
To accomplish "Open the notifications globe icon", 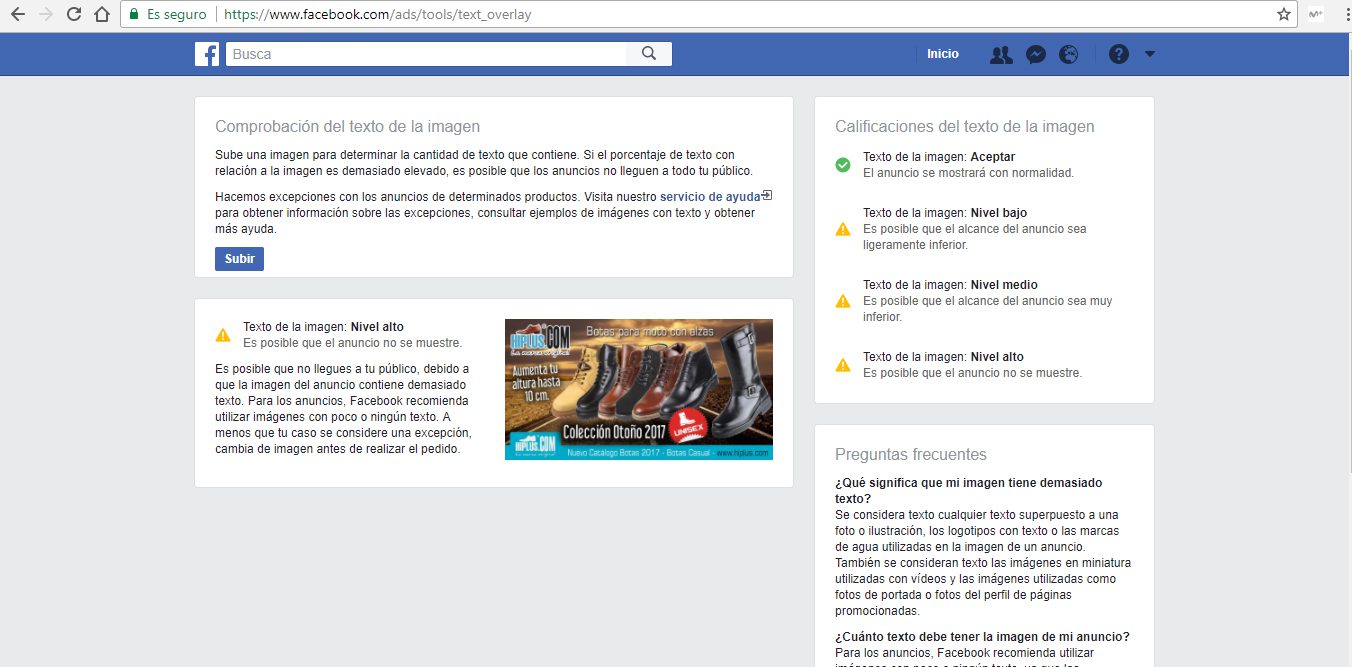I will click(x=1069, y=55).
